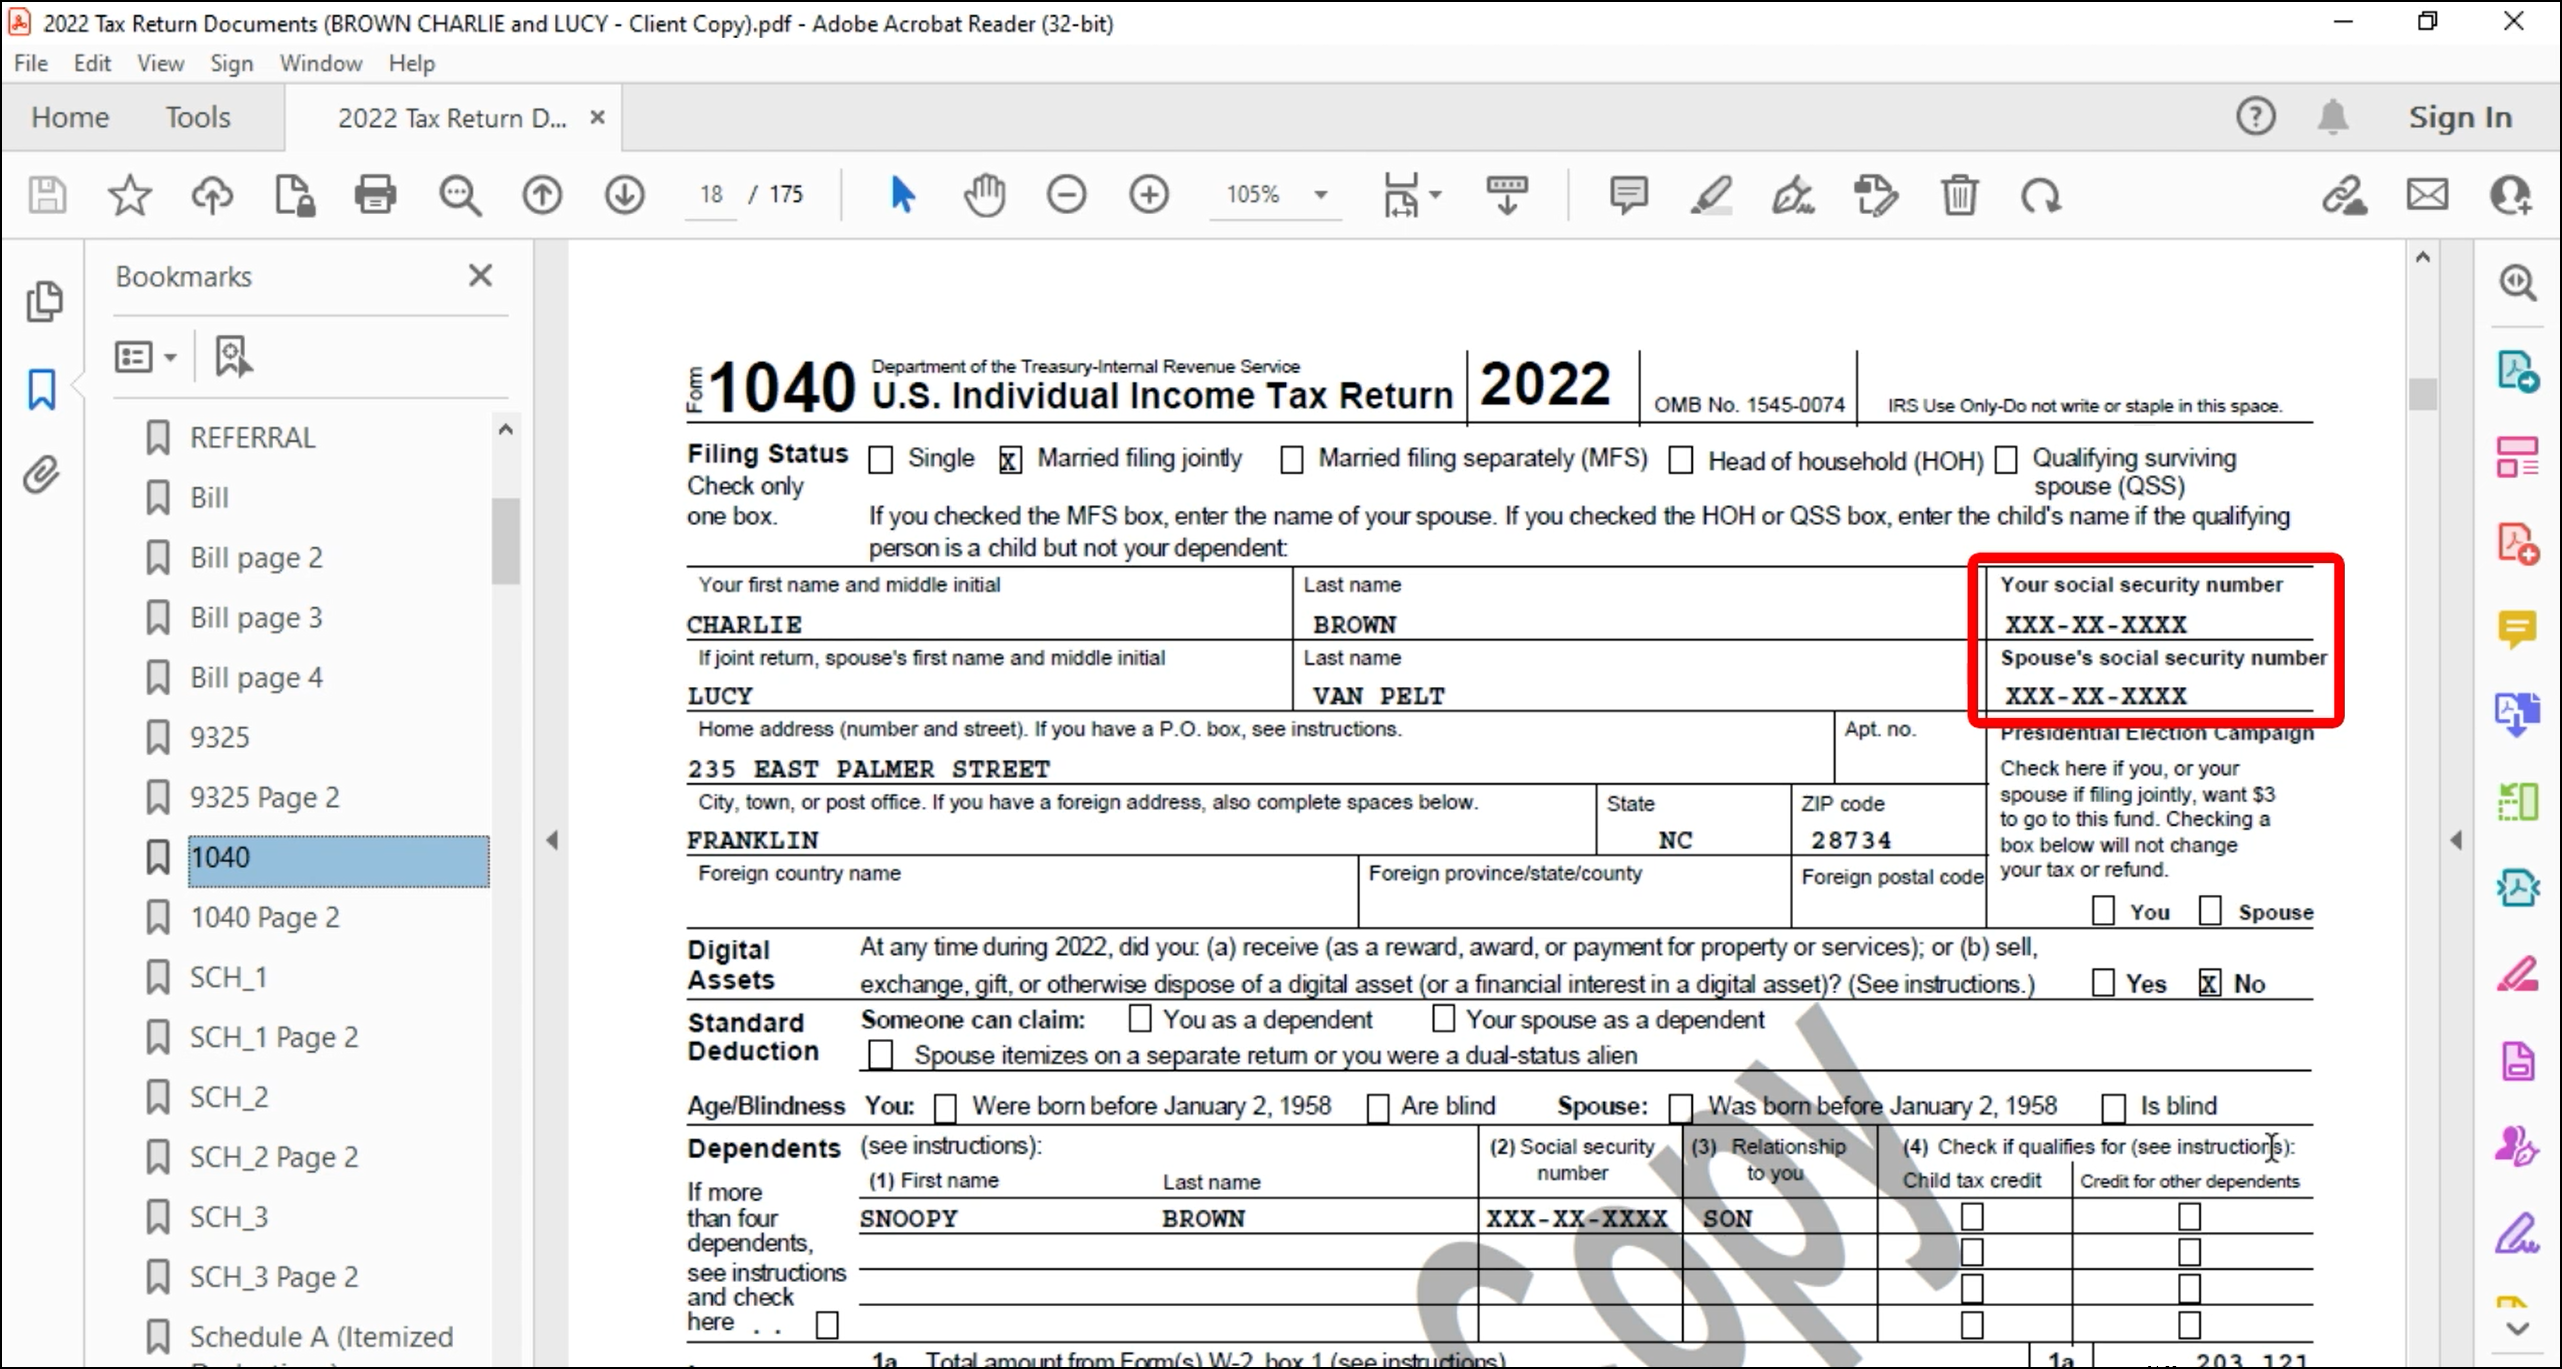Star the document with bookmark star icon
Screen dimensions: 2562x1369
tap(129, 194)
